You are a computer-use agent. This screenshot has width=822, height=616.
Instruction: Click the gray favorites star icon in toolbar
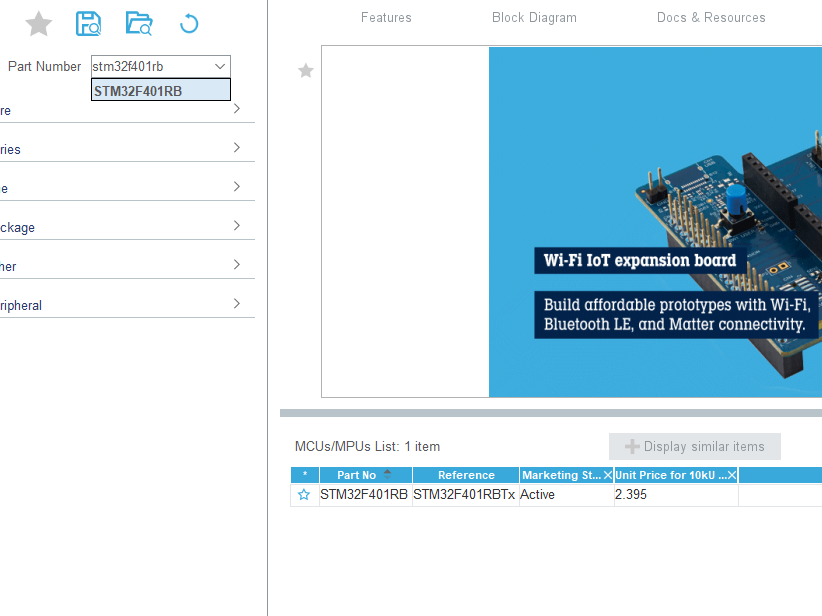(x=39, y=24)
